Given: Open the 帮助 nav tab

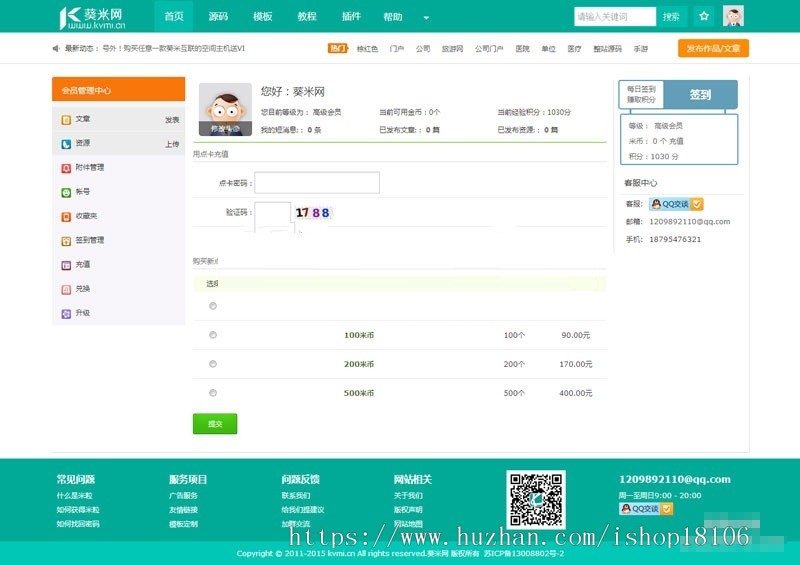Looking at the screenshot, I should click(x=393, y=16).
